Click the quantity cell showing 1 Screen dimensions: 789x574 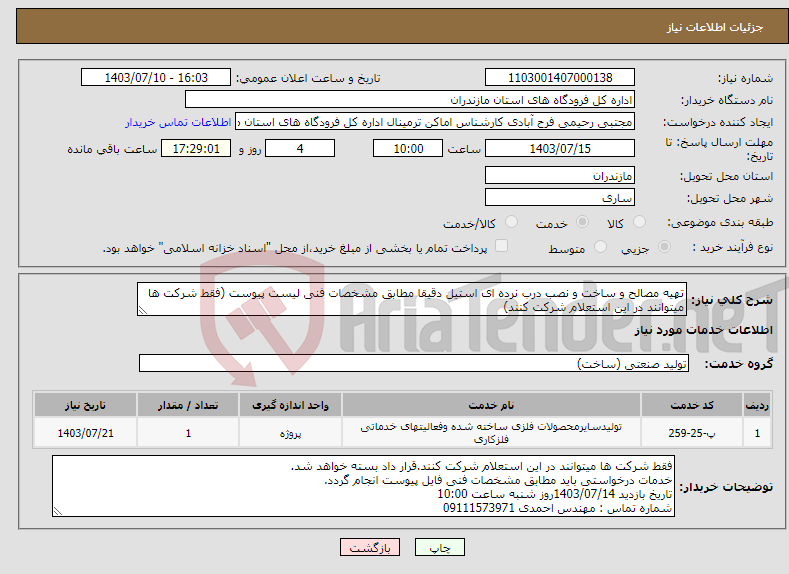(x=188, y=433)
